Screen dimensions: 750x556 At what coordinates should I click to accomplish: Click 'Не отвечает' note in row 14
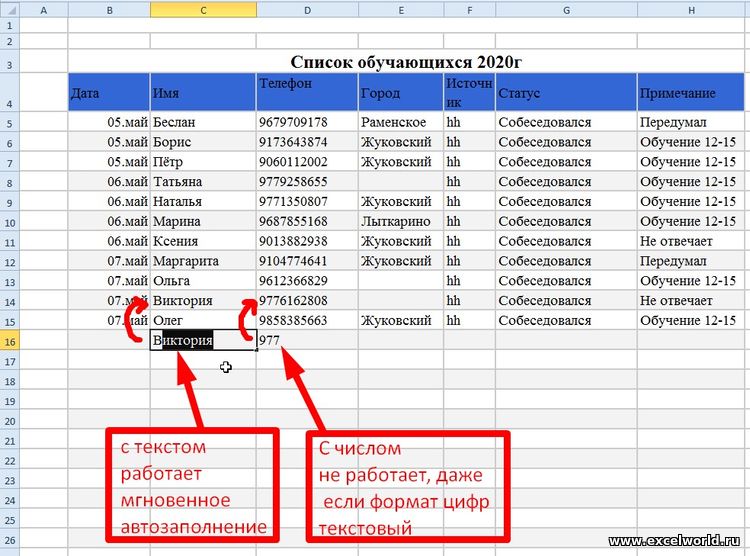(x=691, y=301)
